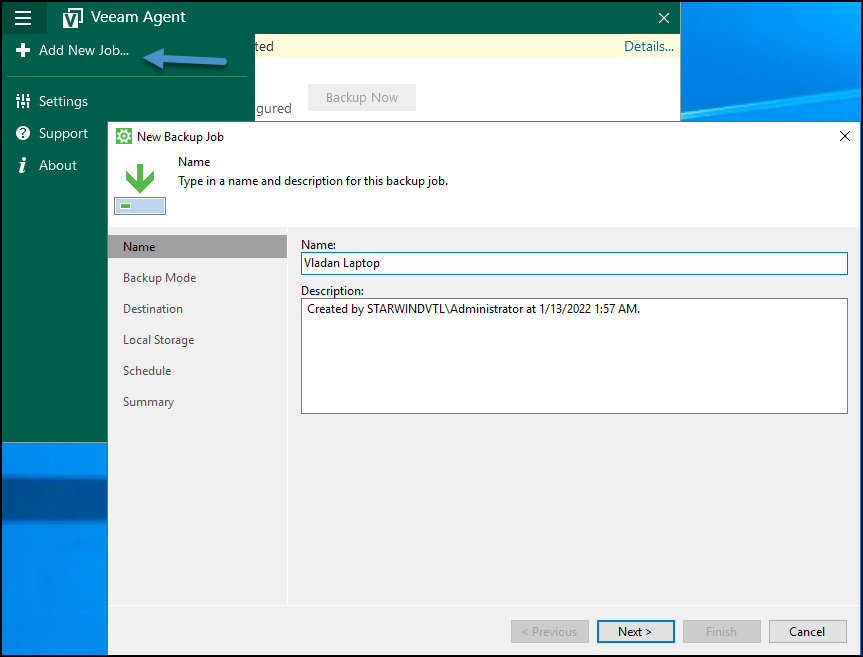The height and width of the screenshot is (657, 863).
Task: Close the New Backup Job dialog
Action: (x=845, y=136)
